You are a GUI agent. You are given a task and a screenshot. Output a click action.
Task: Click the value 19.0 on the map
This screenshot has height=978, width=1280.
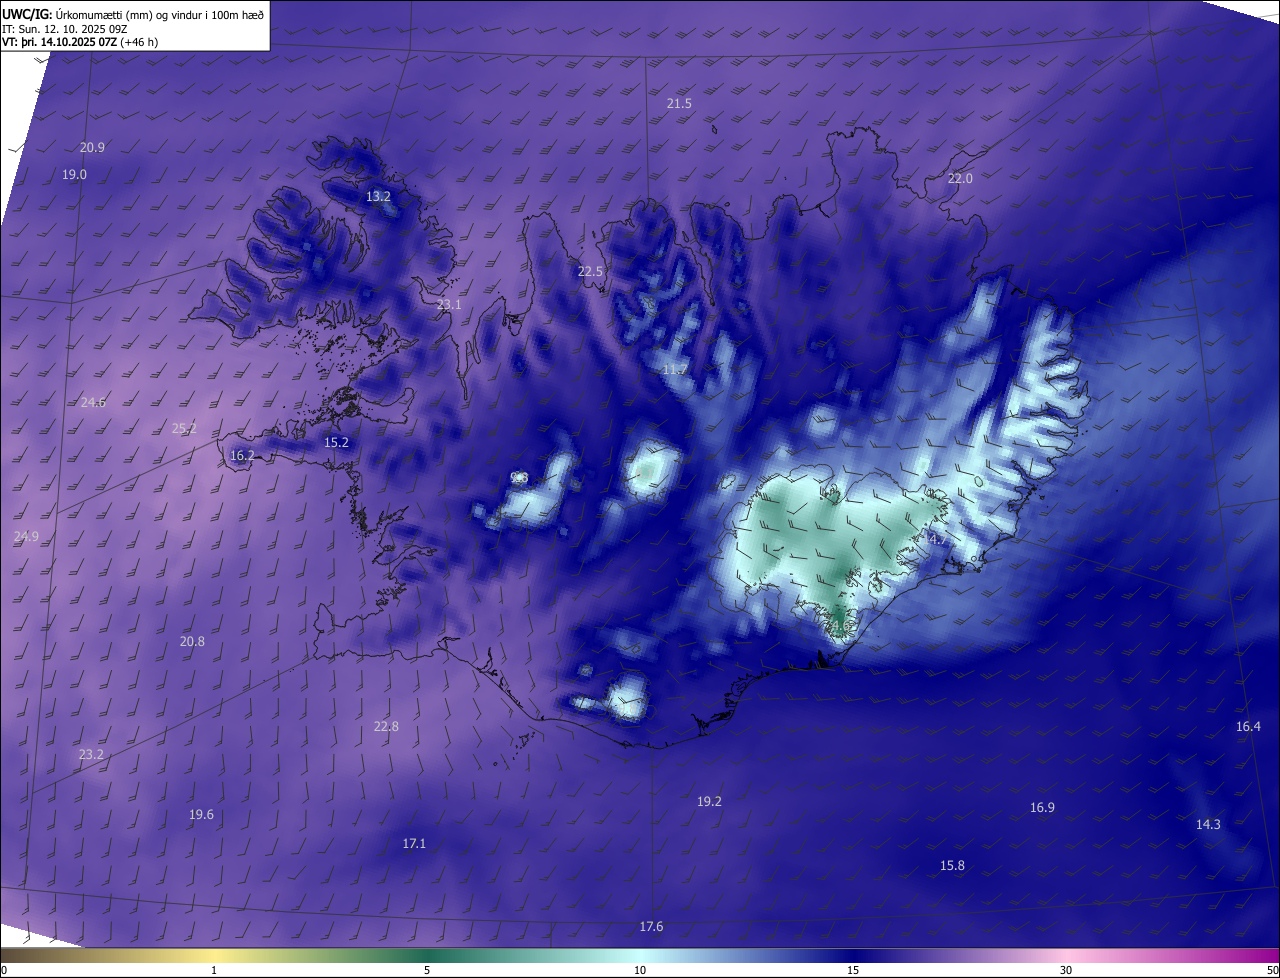pyautogui.click(x=74, y=175)
